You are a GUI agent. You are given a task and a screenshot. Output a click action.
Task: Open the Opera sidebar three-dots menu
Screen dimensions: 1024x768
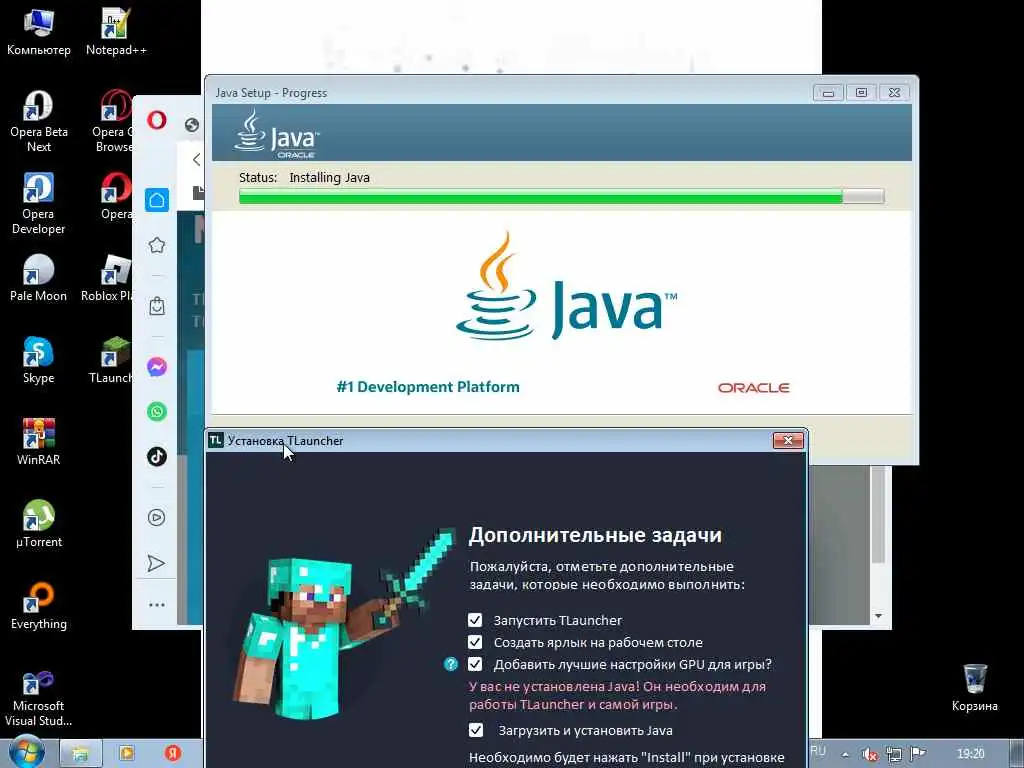point(157,605)
